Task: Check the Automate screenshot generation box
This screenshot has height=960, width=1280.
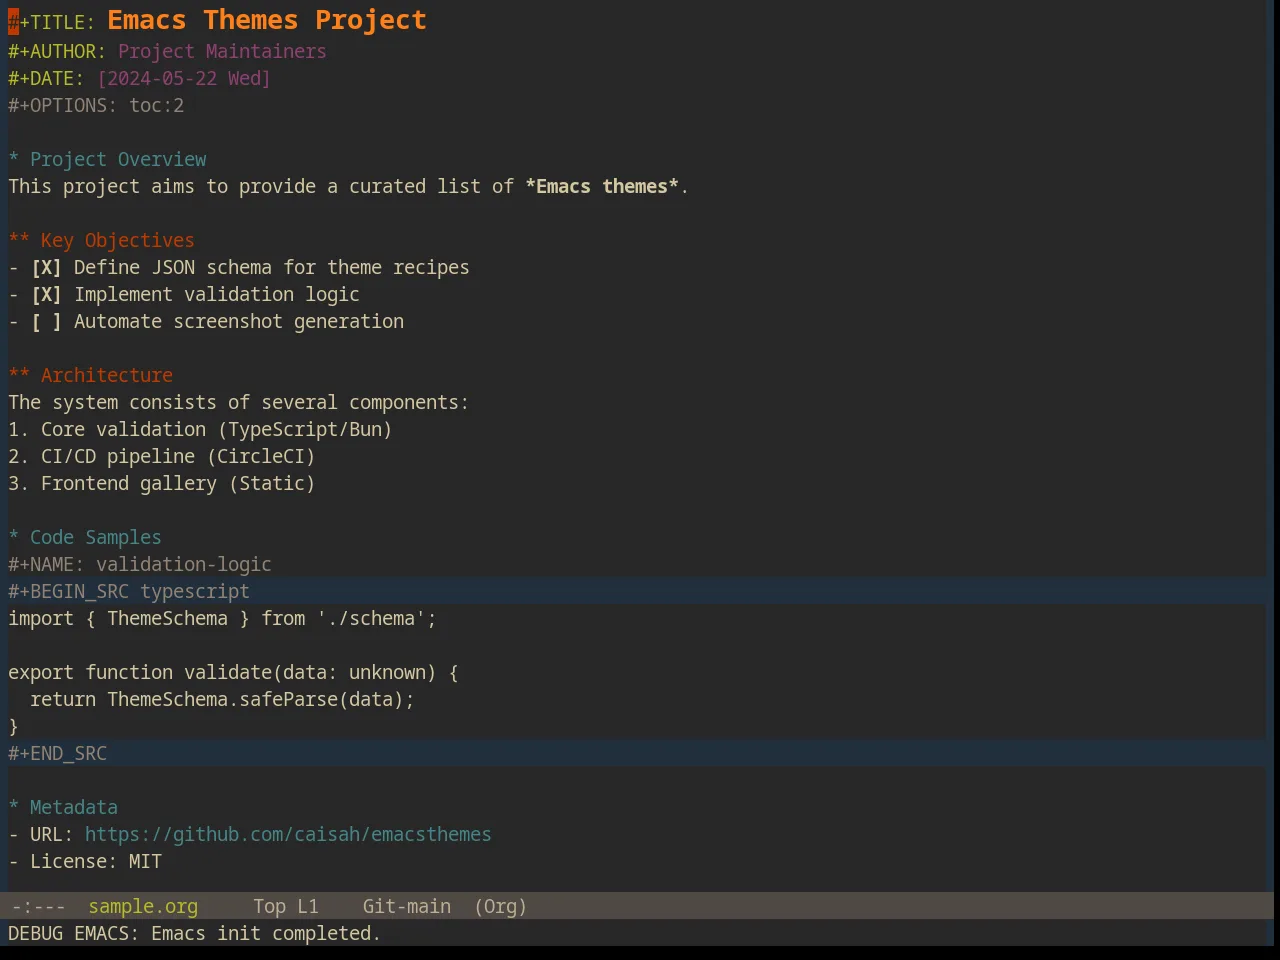Action: click(46, 322)
